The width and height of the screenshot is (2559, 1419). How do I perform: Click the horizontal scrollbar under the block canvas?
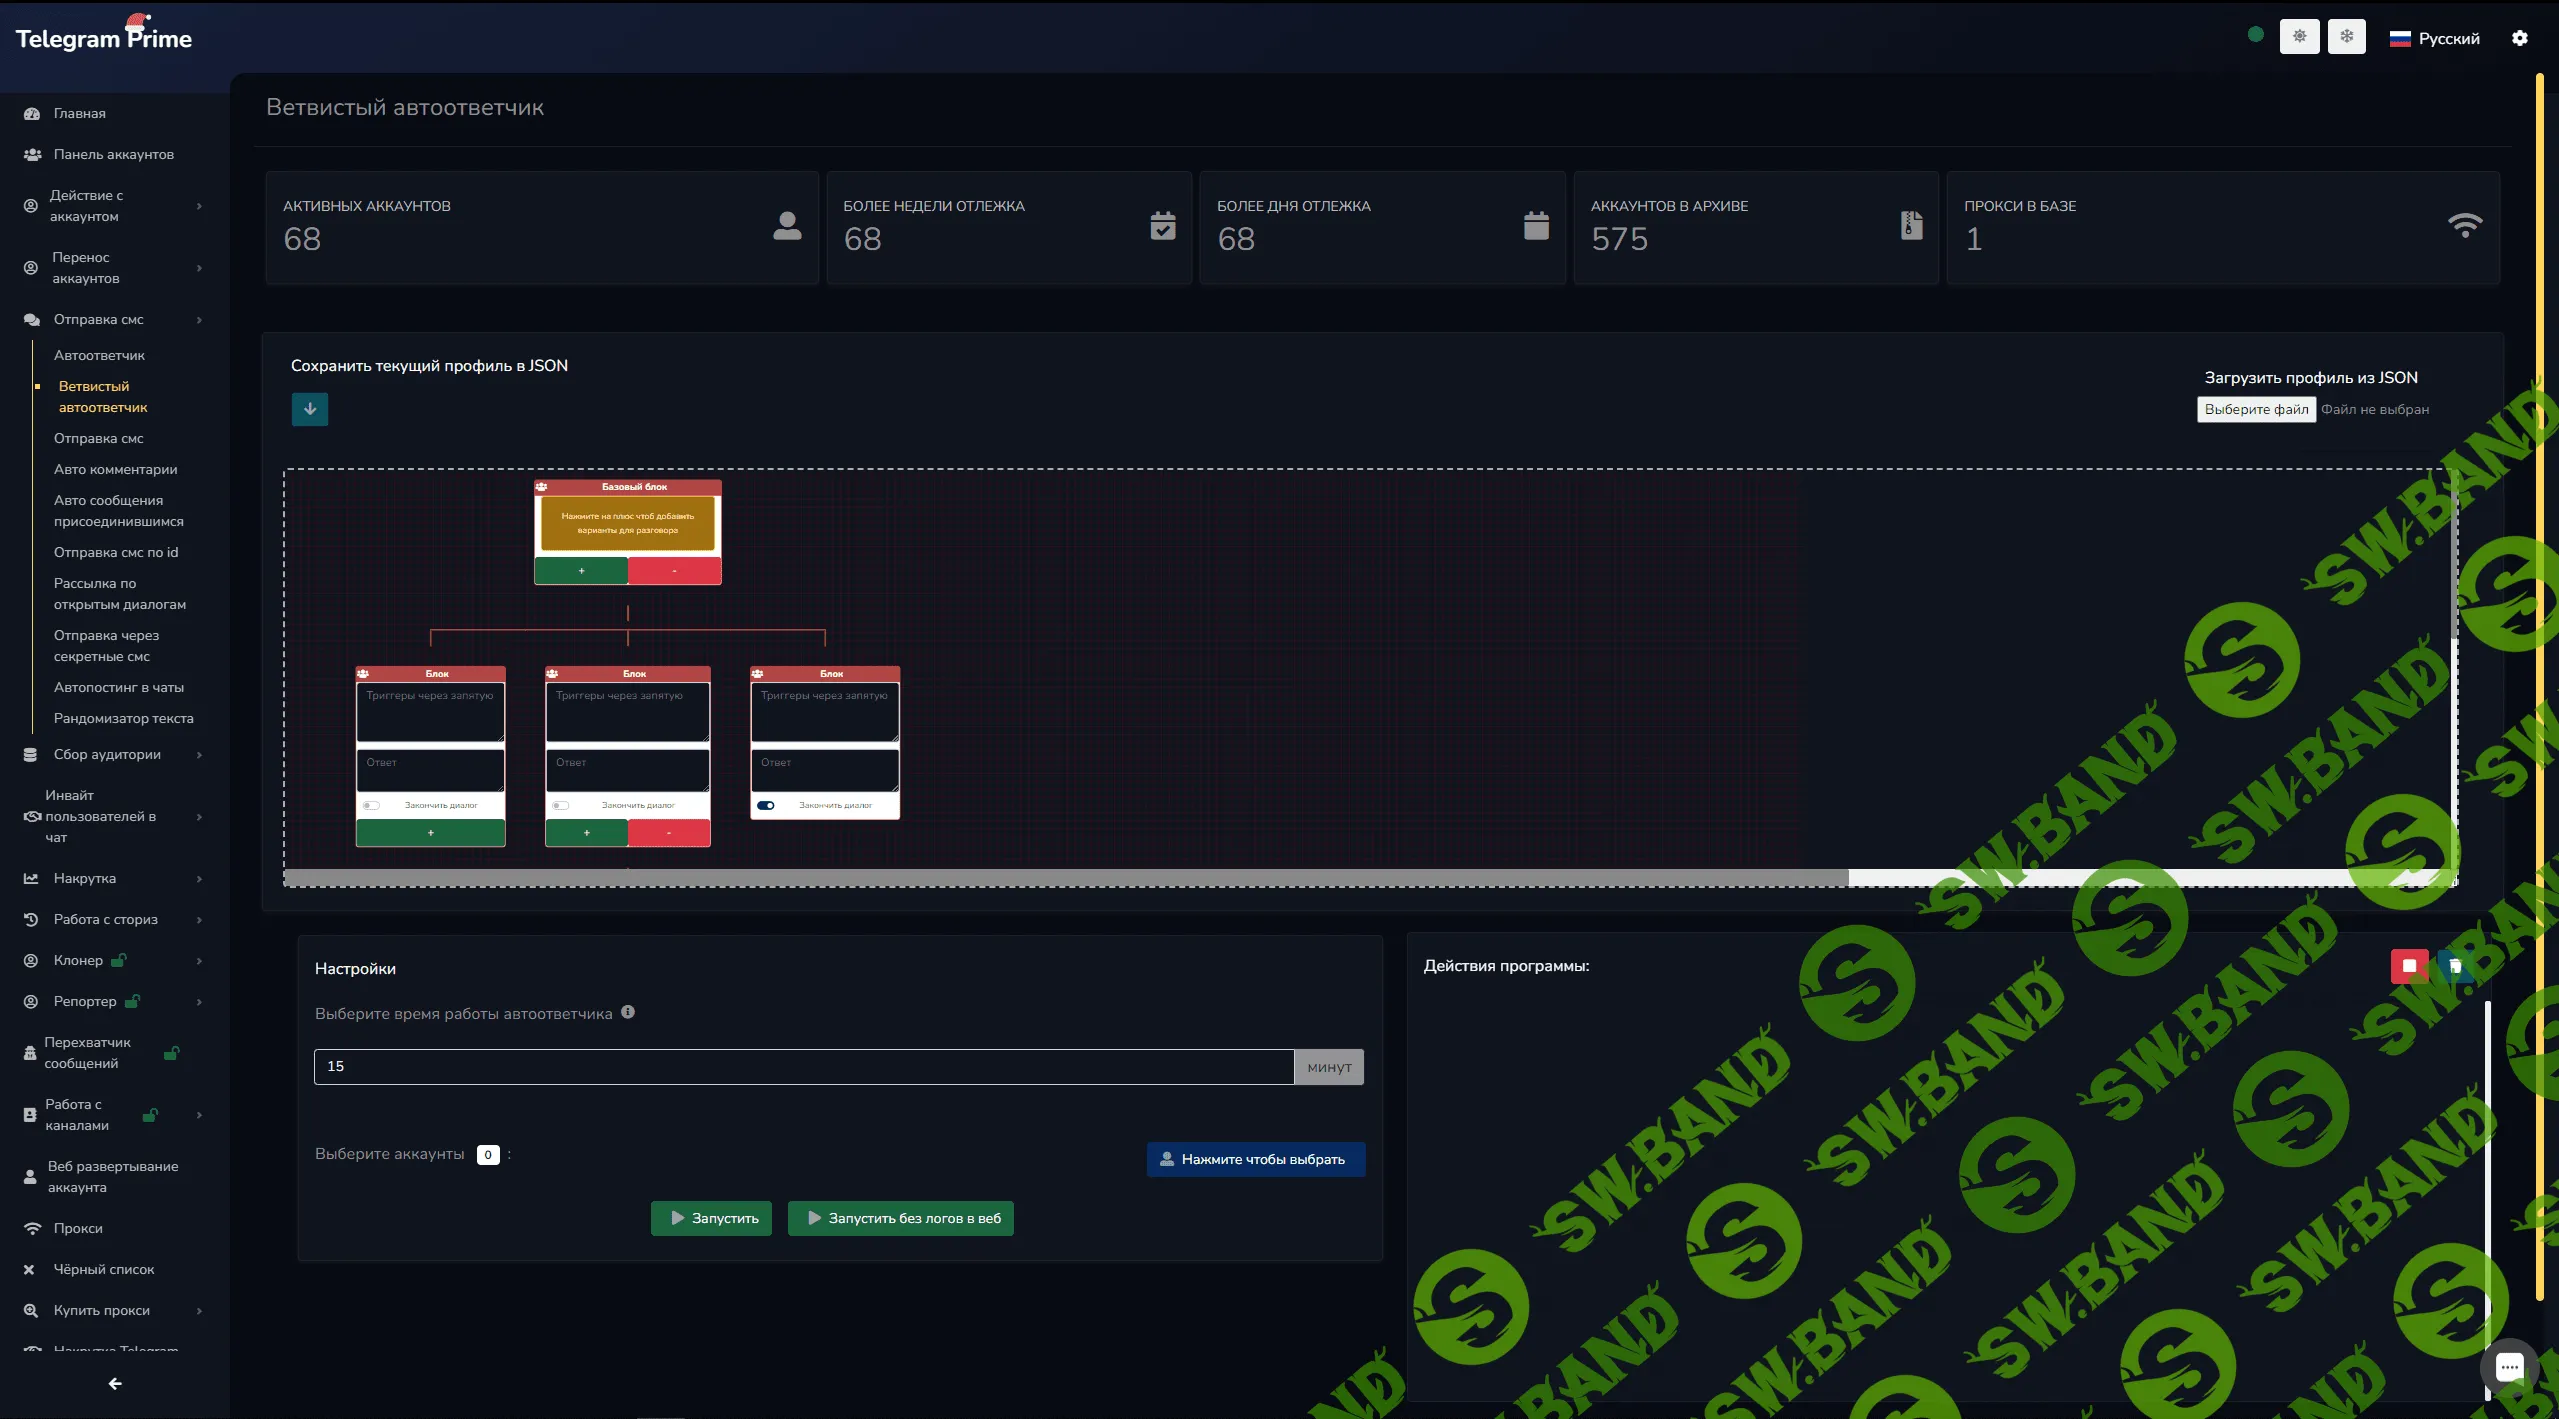1065,877
